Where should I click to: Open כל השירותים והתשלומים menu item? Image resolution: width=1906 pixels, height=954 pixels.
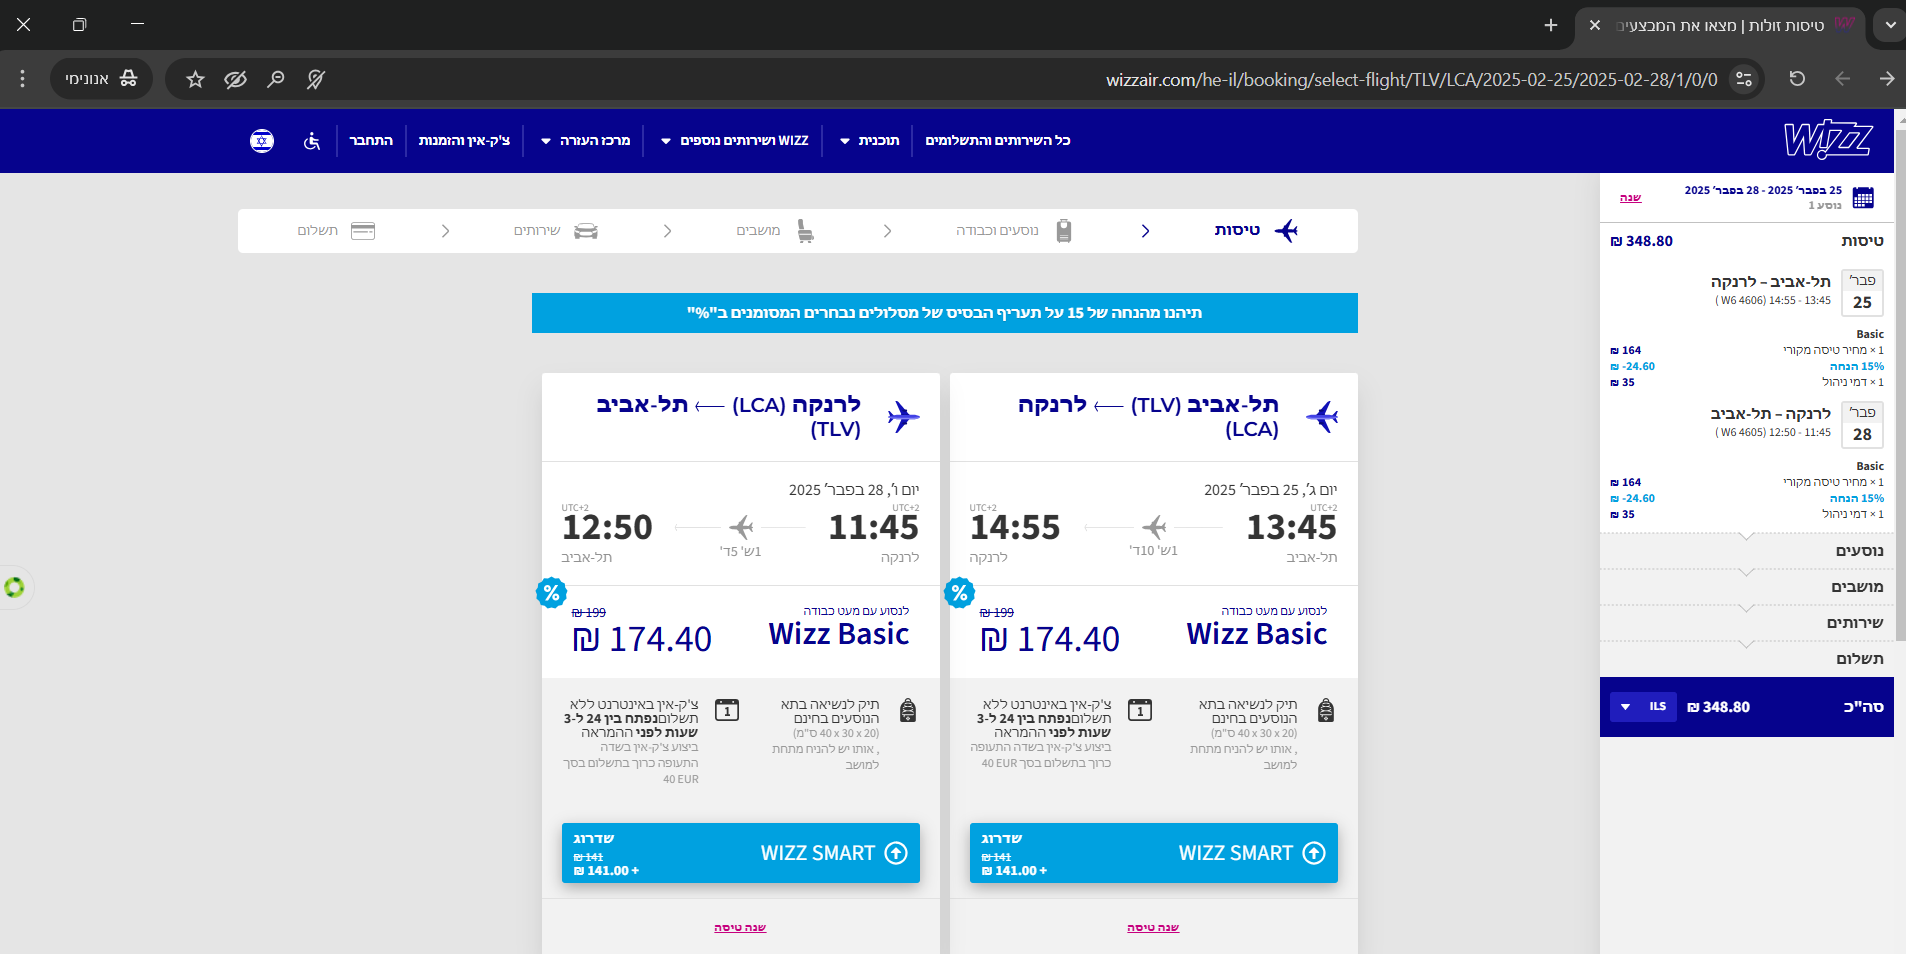click(x=998, y=141)
